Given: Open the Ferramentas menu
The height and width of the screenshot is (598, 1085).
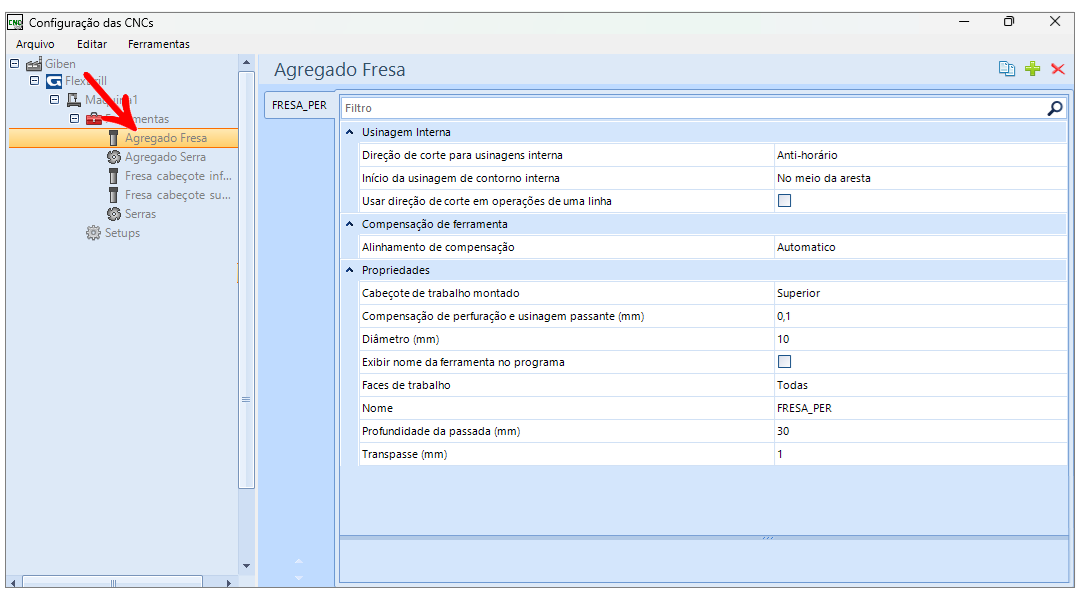Looking at the screenshot, I should (x=158, y=44).
